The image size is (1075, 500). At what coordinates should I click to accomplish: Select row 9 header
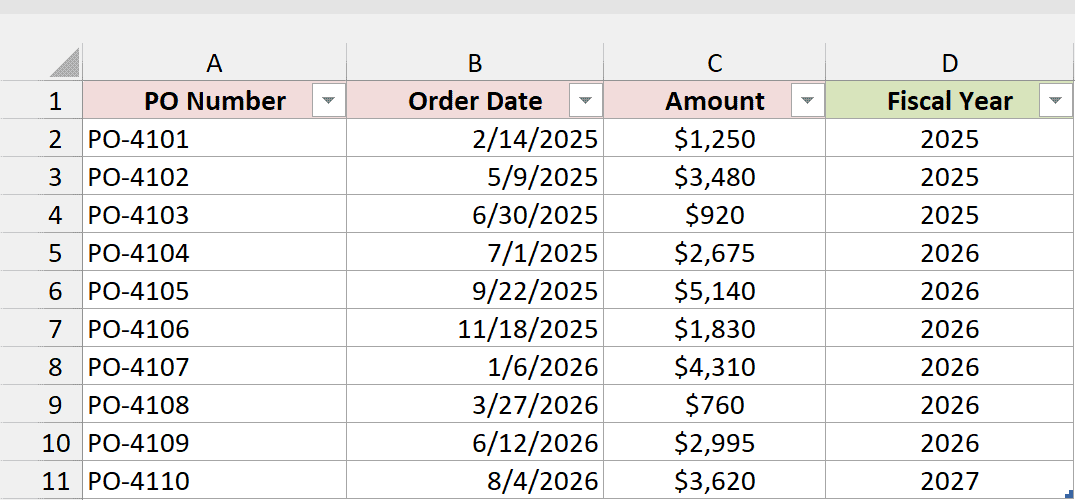point(41,405)
